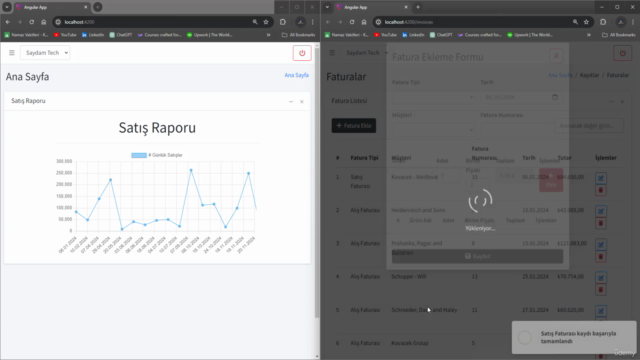Open YouTube bookmark in right window
The image size is (640, 360).
(386, 35)
